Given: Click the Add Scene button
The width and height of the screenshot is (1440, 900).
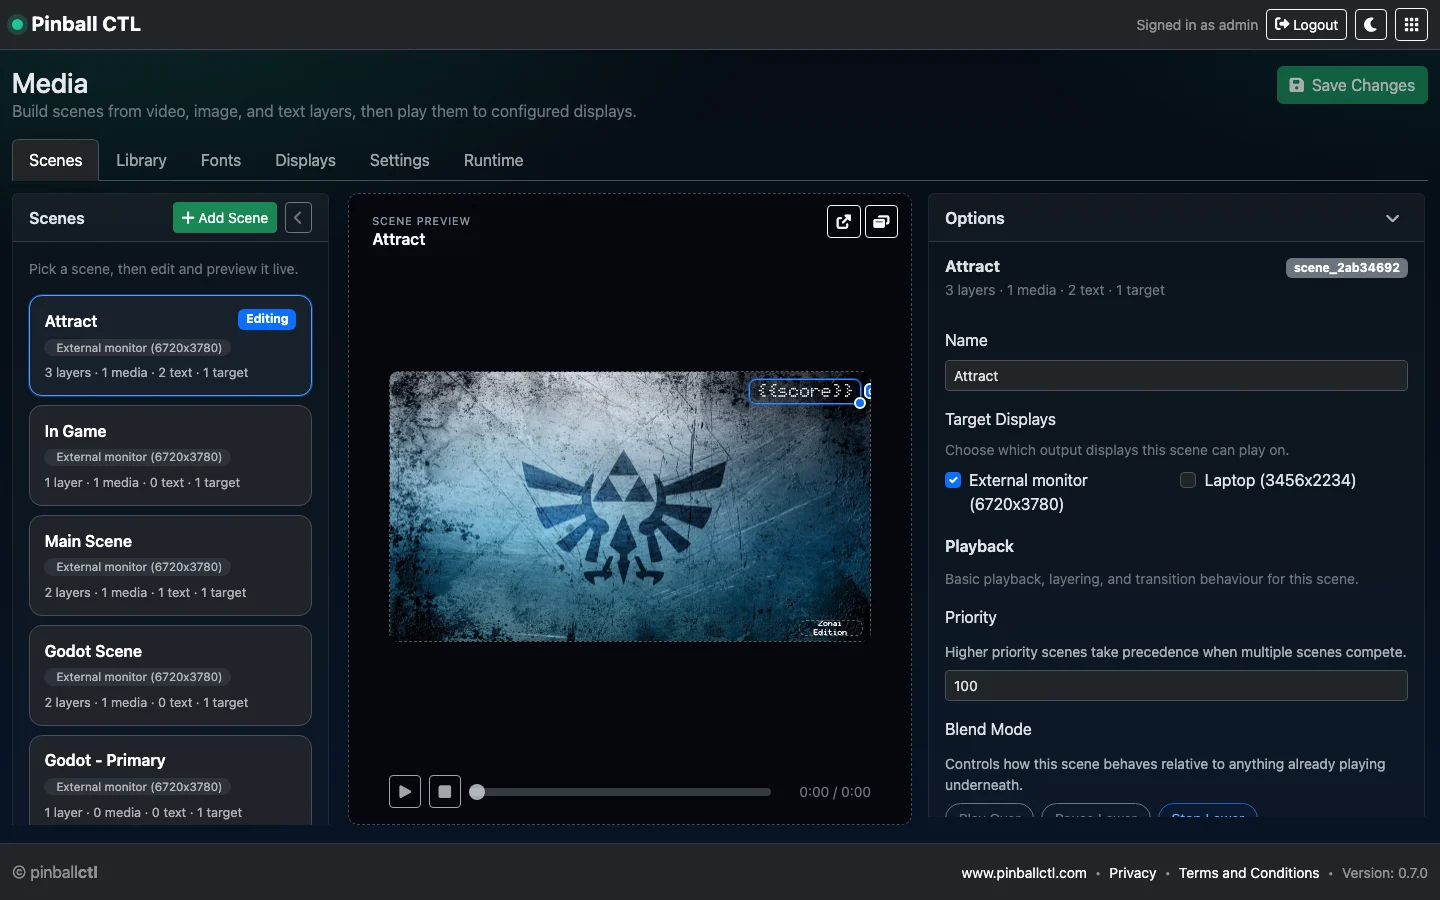Looking at the screenshot, I should (224, 218).
